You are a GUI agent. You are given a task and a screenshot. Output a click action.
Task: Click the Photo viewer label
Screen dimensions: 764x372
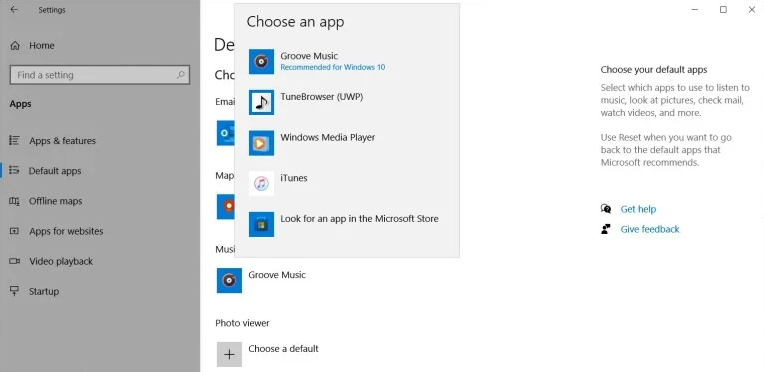coord(242,323)
